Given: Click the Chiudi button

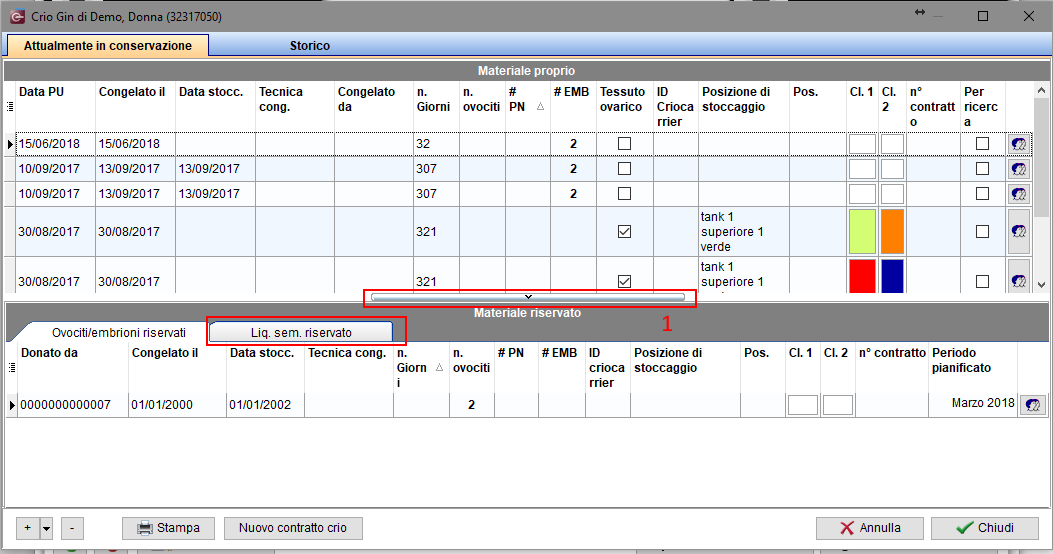Looking at the screenshot, I should 985,528.
